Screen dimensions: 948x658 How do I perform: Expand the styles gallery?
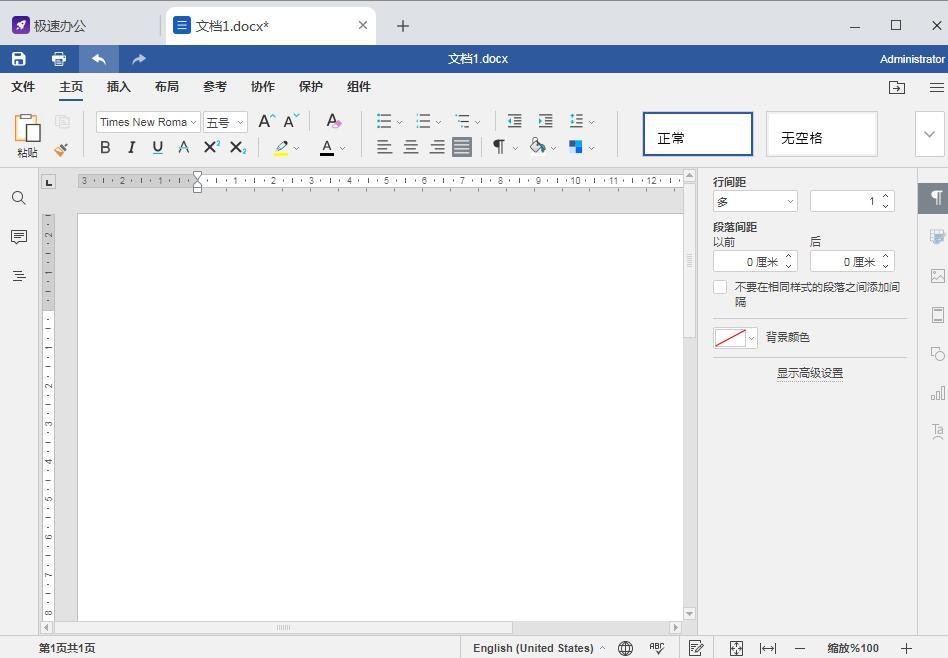click(930, 134)
